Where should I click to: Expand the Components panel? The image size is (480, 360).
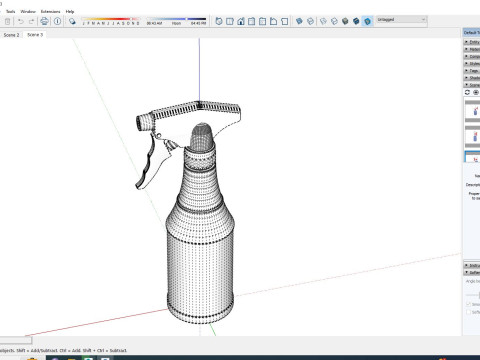[472, 56]
